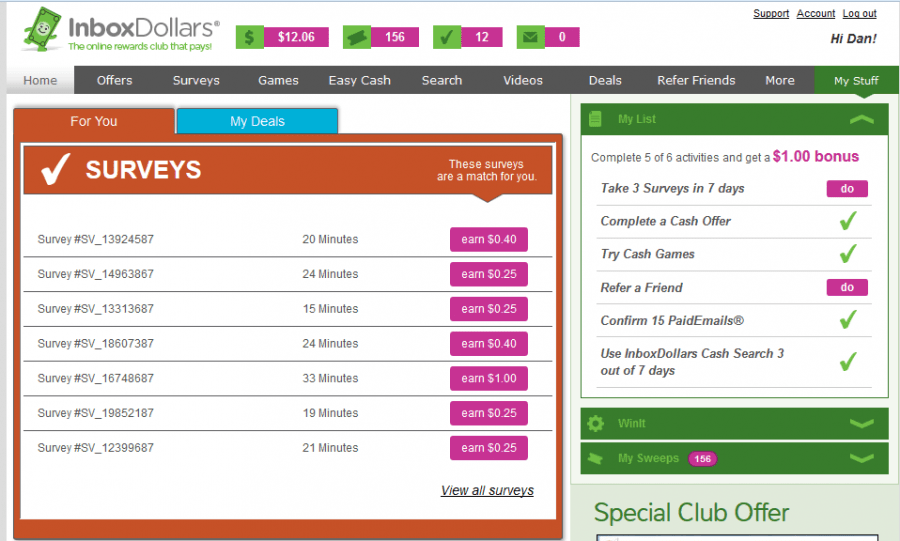Click the 156 badge beside My Sweeps

[702, 458]
